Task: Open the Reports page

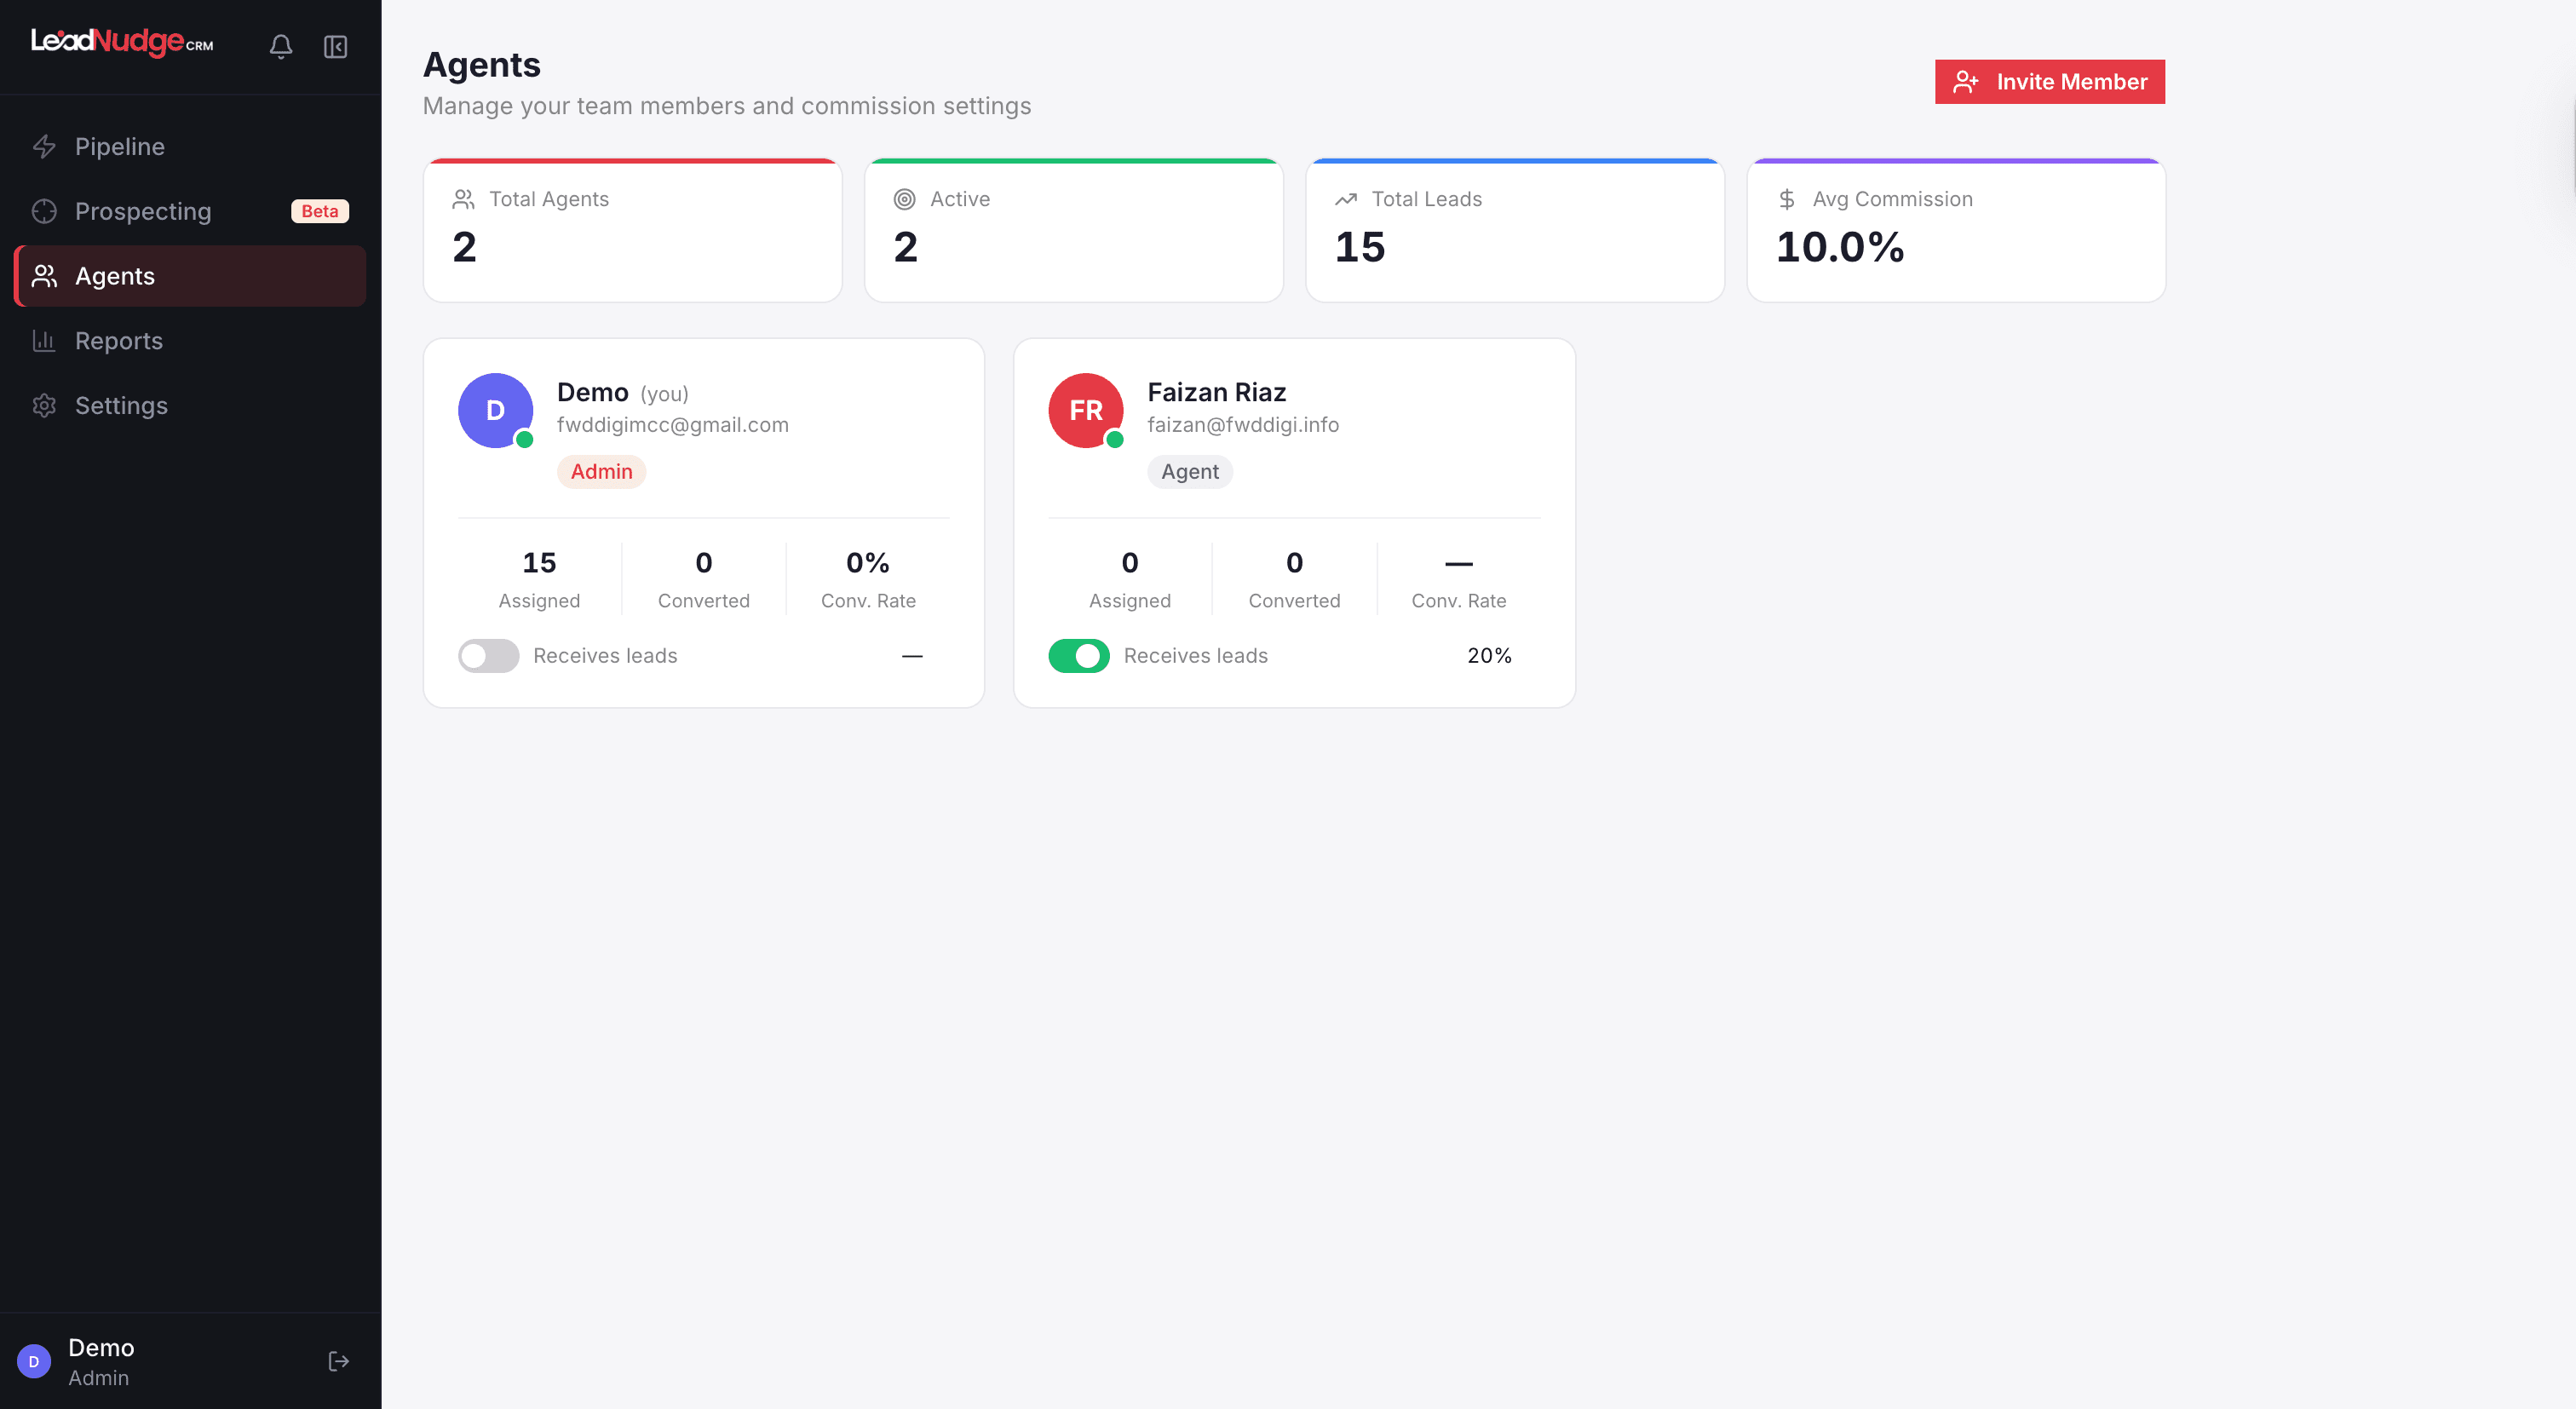Action: (x=190, y=341)
